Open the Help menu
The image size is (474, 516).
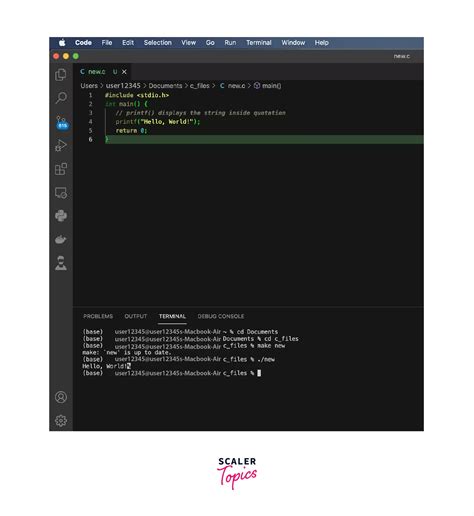coord(322,43)
